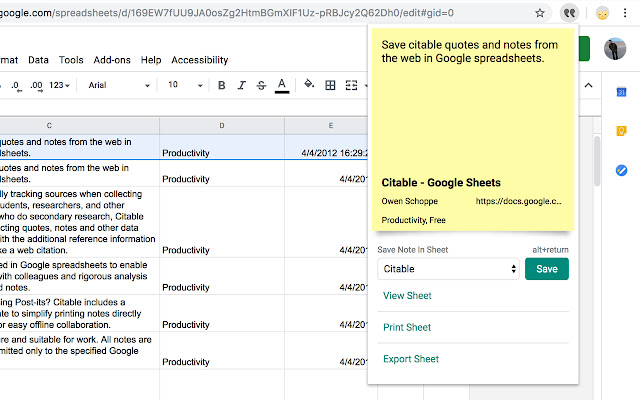Viewport: 640px width, 400px height.
Task: Open the text color picker
Action: click(x=282, y=85)
